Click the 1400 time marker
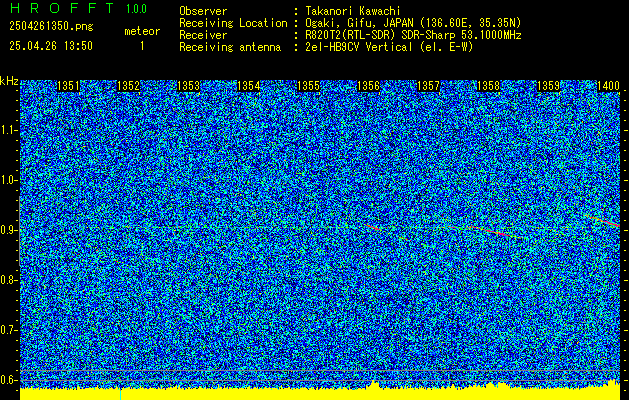Image resolution: width=629 pixels, height=400 pixels. (609, 86)
